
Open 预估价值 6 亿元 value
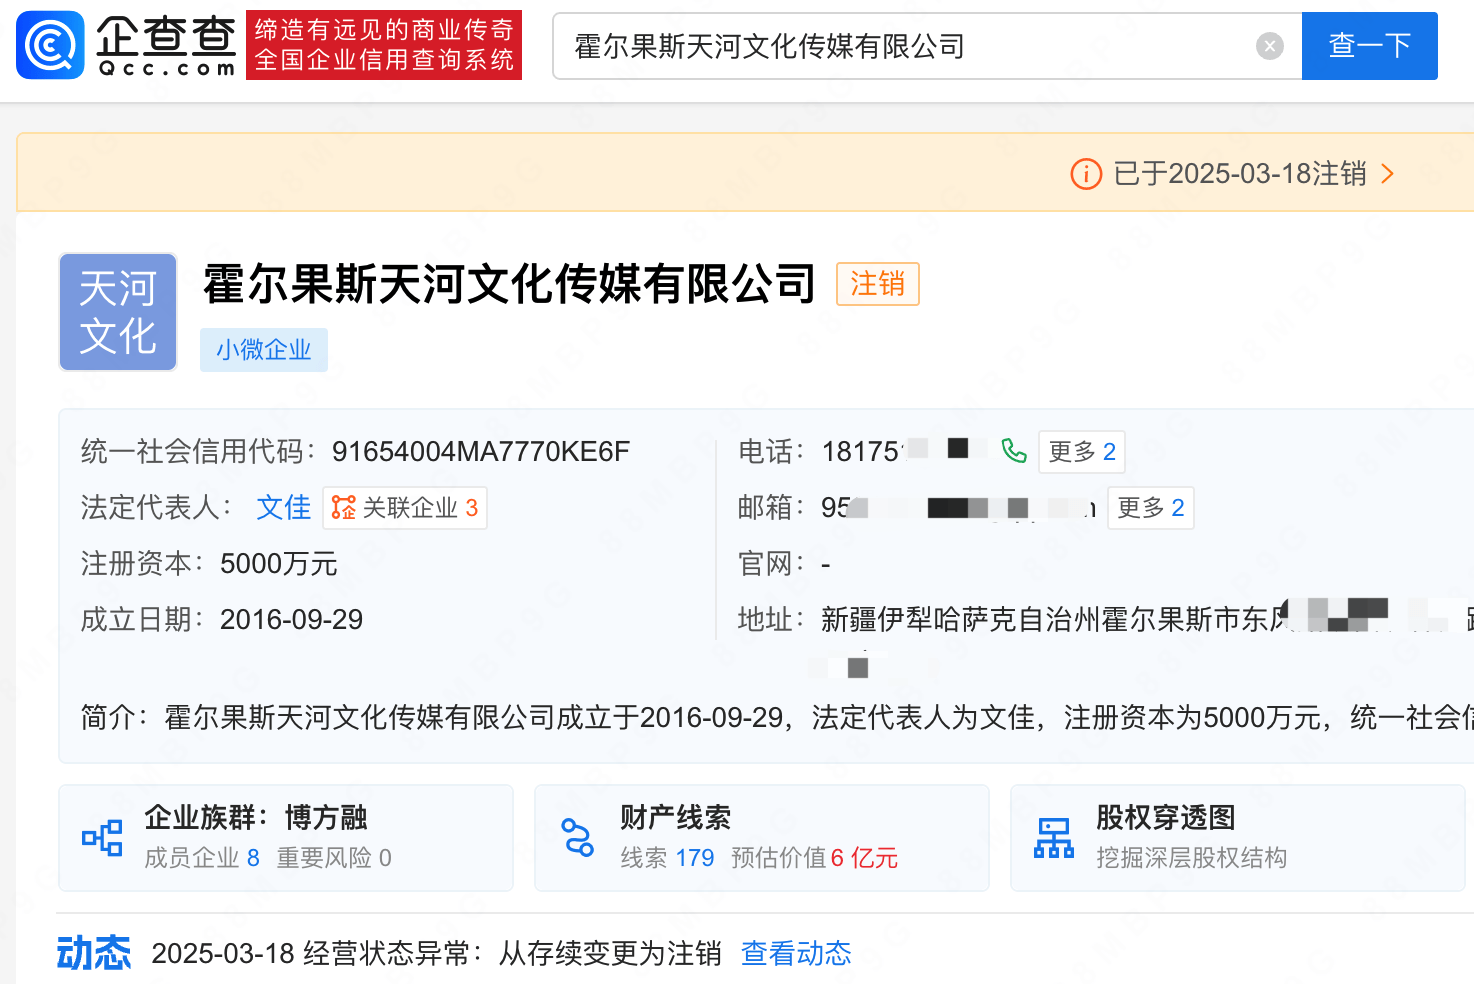coord(814,858)
